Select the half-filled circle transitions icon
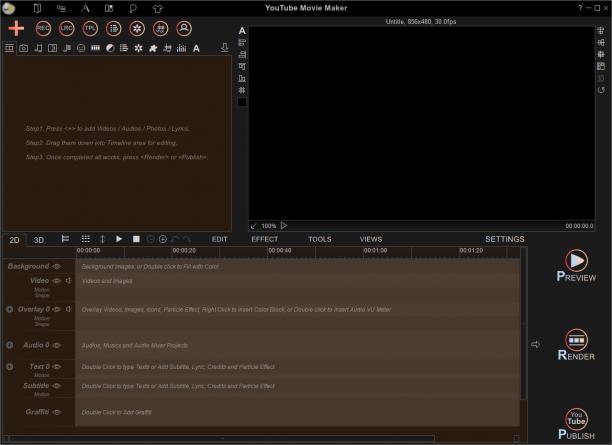 tap(110, 48)
